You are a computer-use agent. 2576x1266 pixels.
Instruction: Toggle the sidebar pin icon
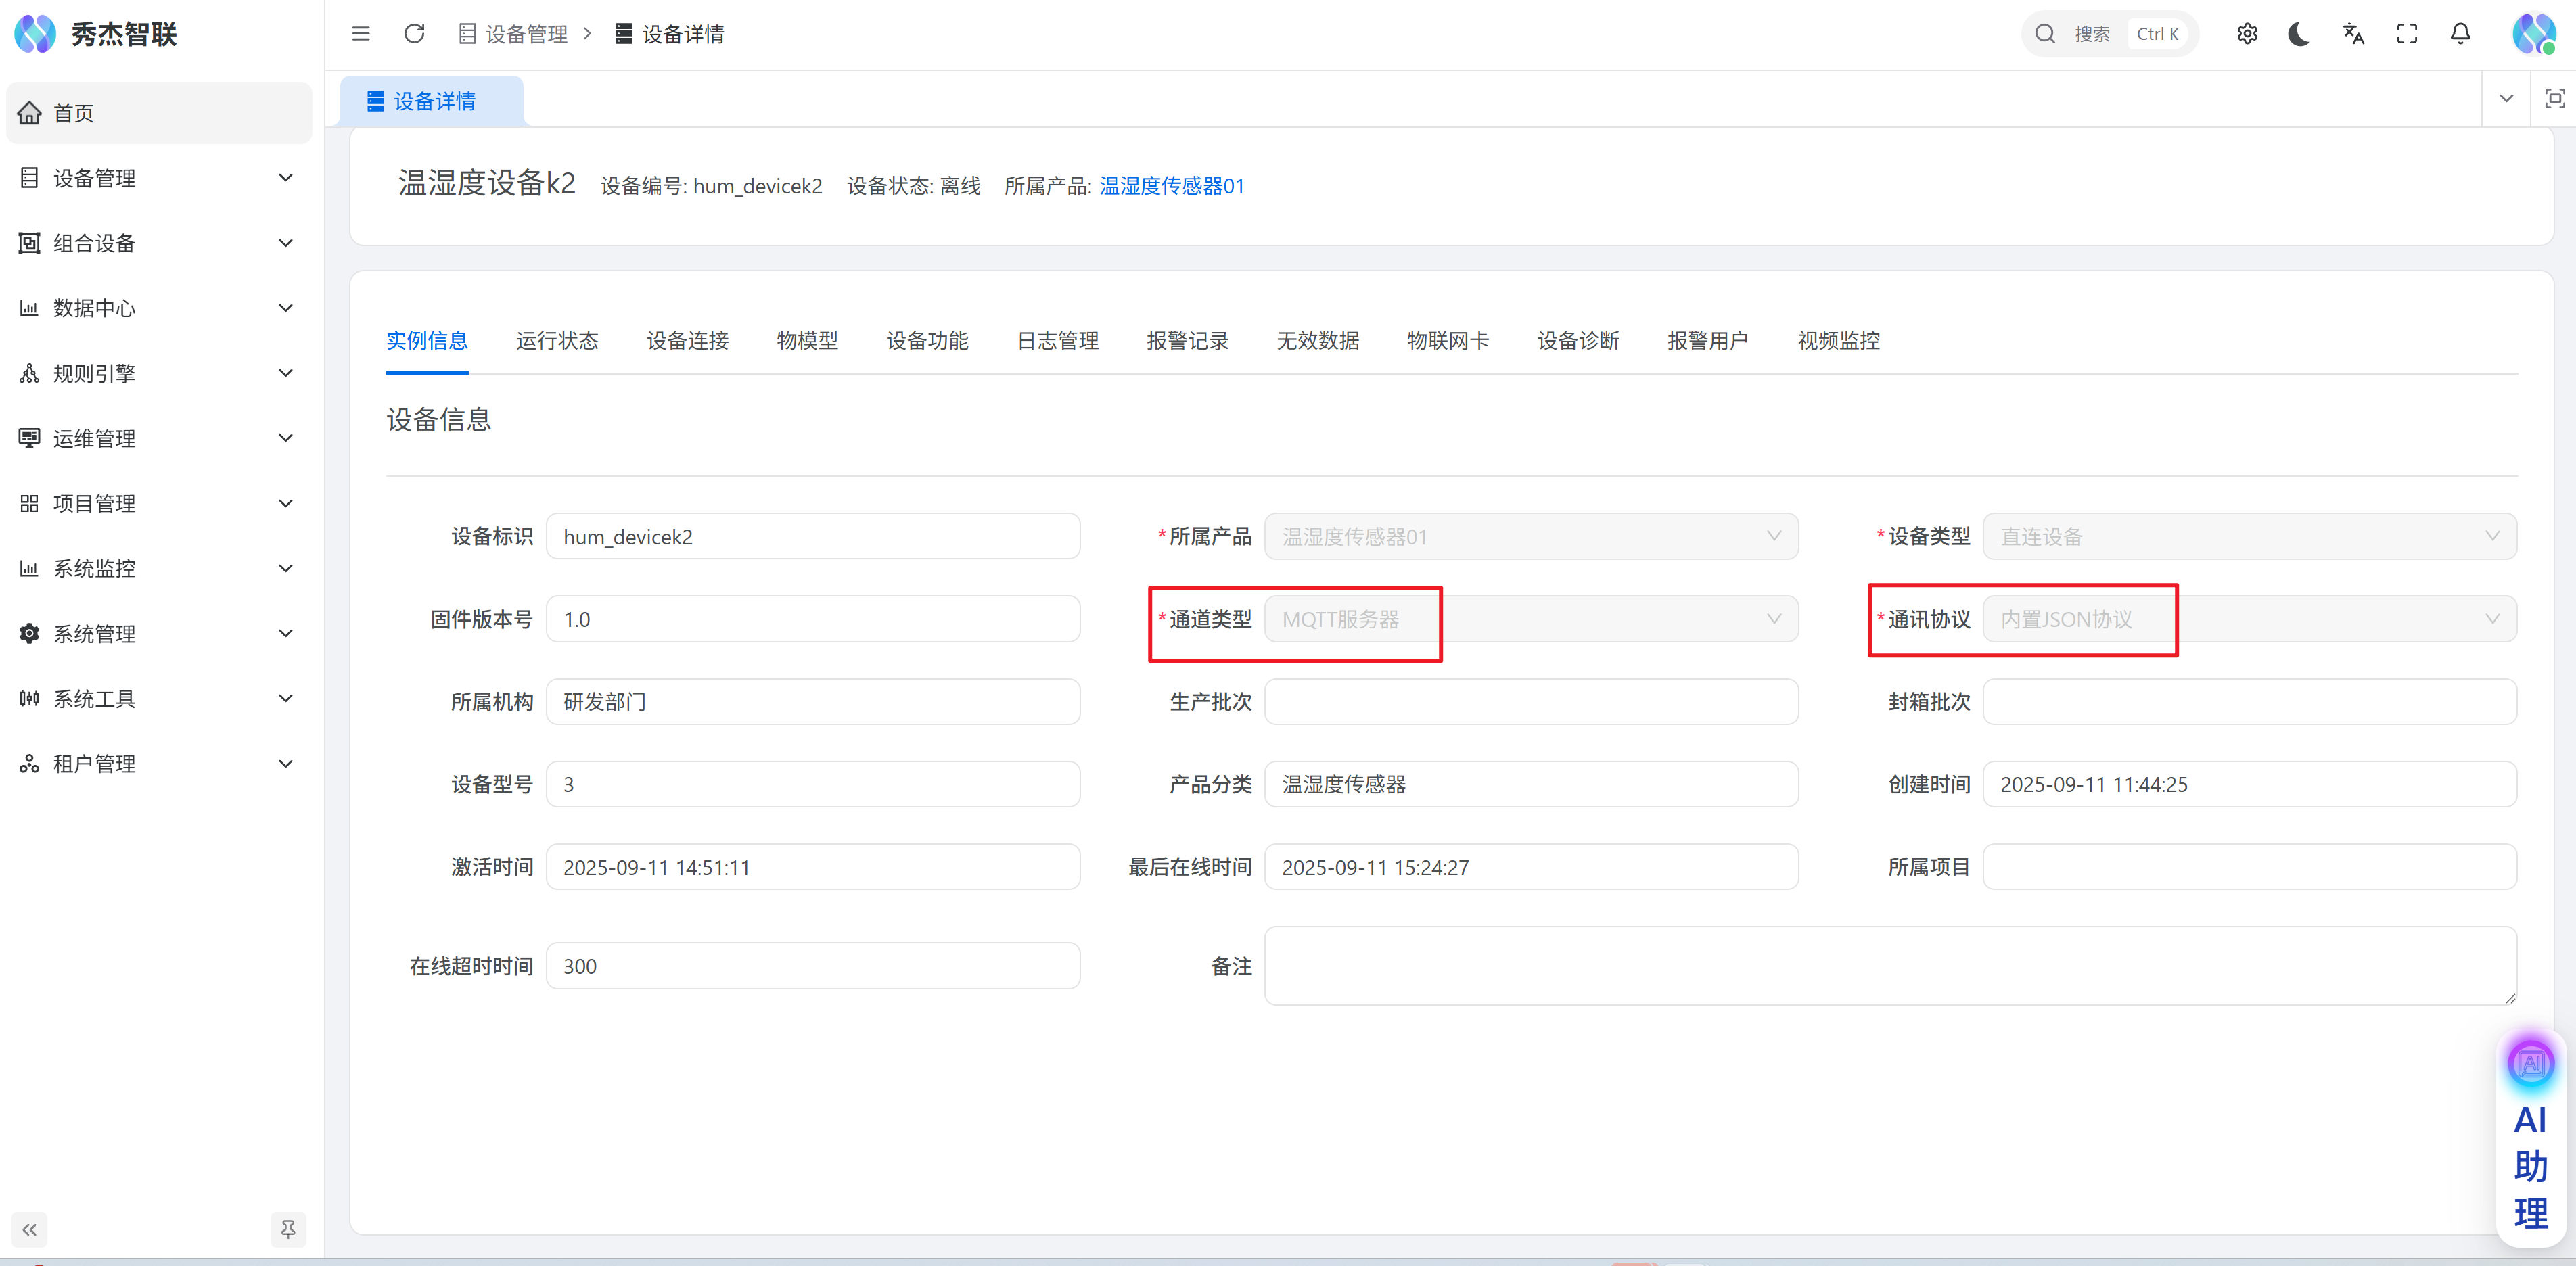click(x=288, y=1229)
